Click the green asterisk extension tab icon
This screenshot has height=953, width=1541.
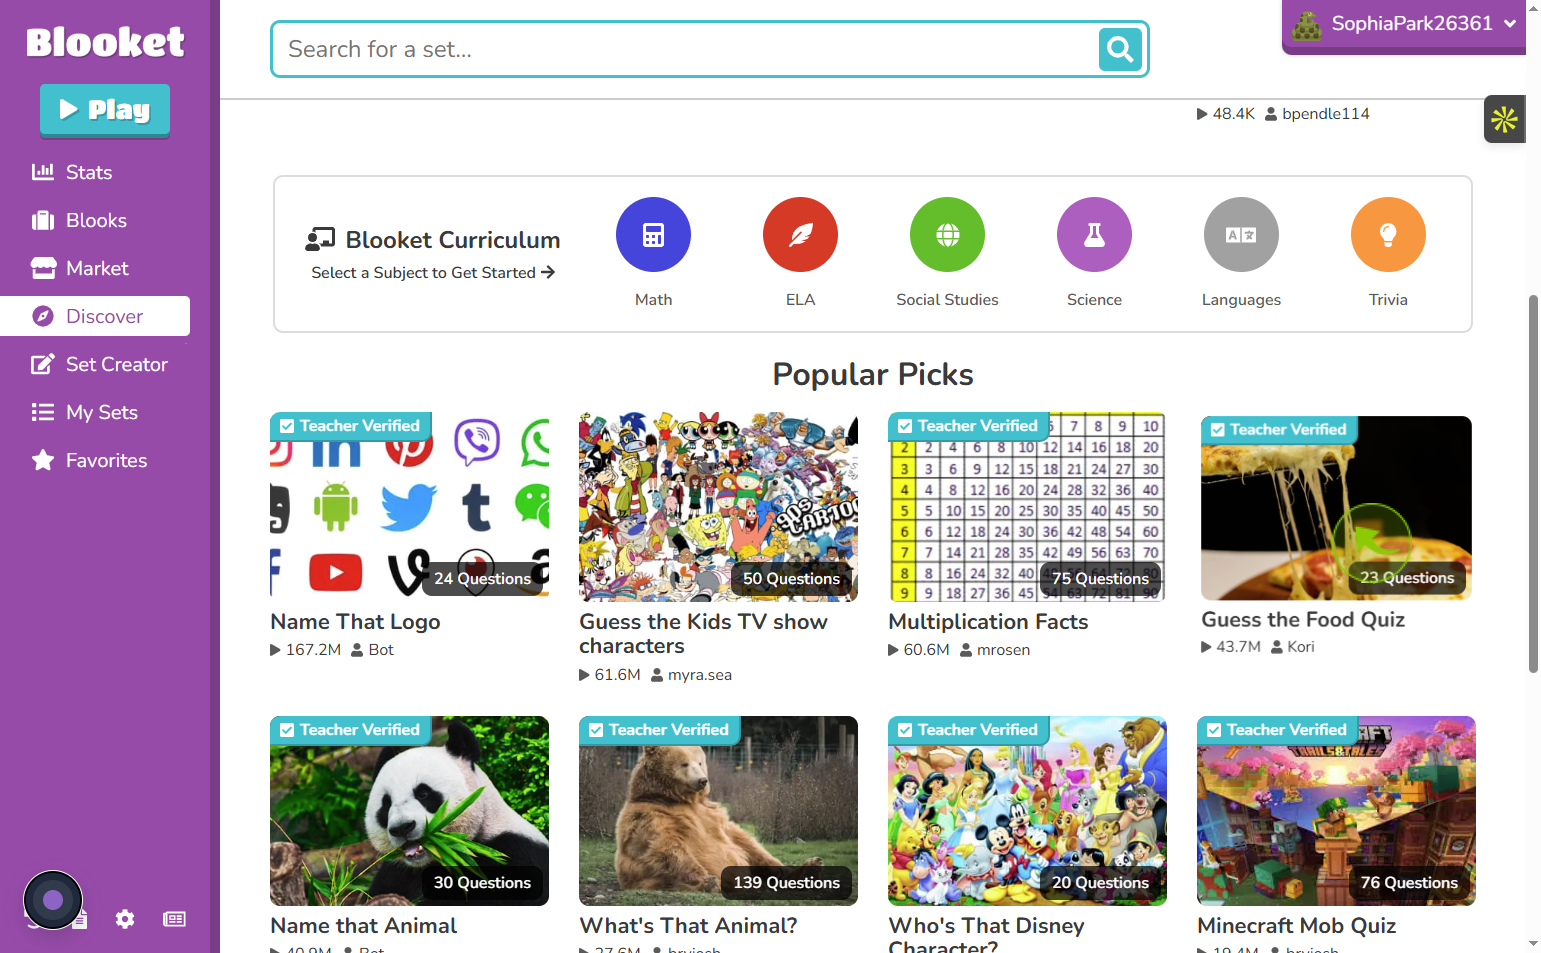[x=1505, y=120]
